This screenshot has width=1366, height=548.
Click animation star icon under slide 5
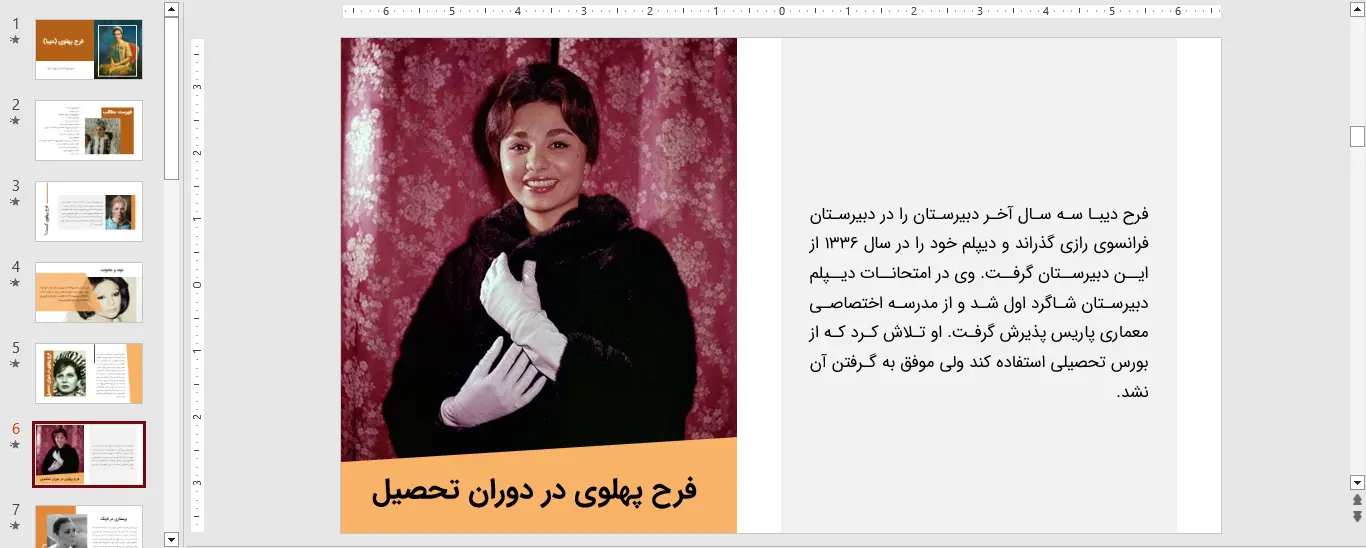click(x=15, y=364)
